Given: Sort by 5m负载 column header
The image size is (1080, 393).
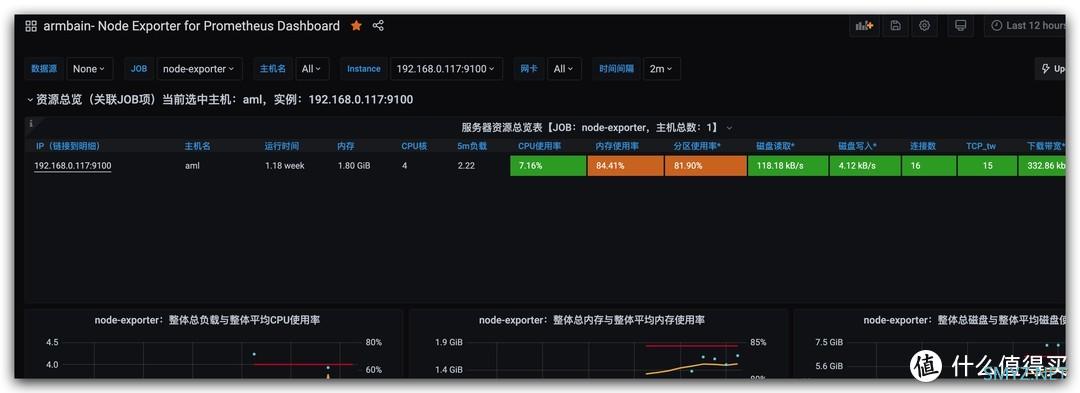Looking at the screenshot, I should (472, 146).
